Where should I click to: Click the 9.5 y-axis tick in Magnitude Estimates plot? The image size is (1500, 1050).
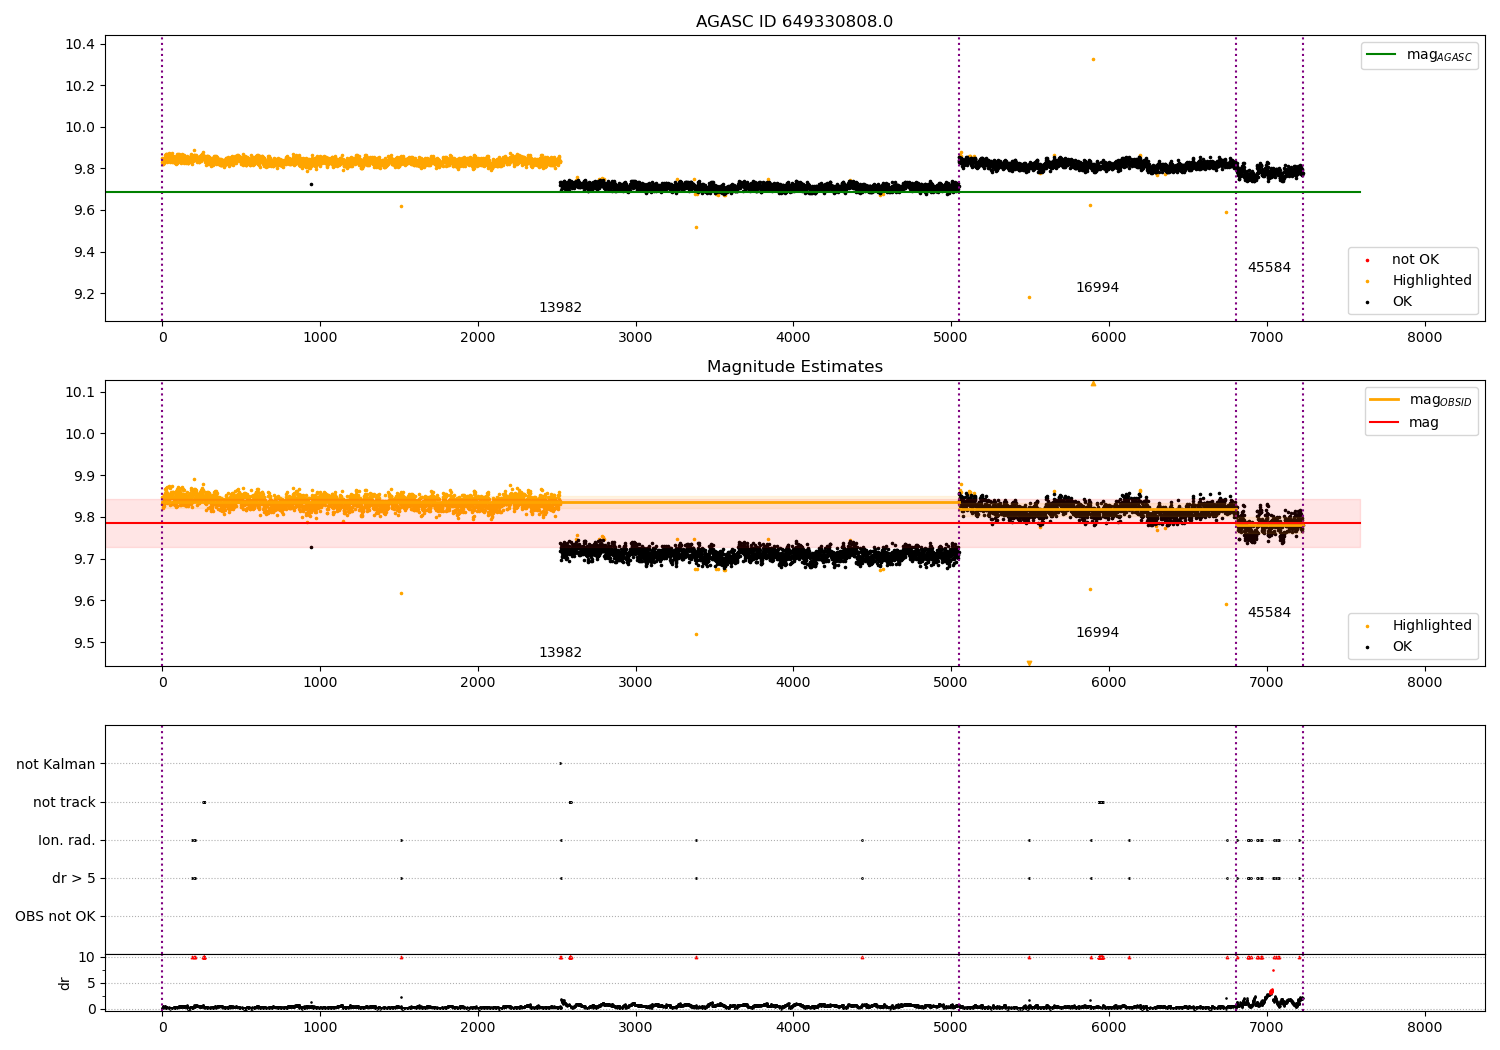(84, 643)
